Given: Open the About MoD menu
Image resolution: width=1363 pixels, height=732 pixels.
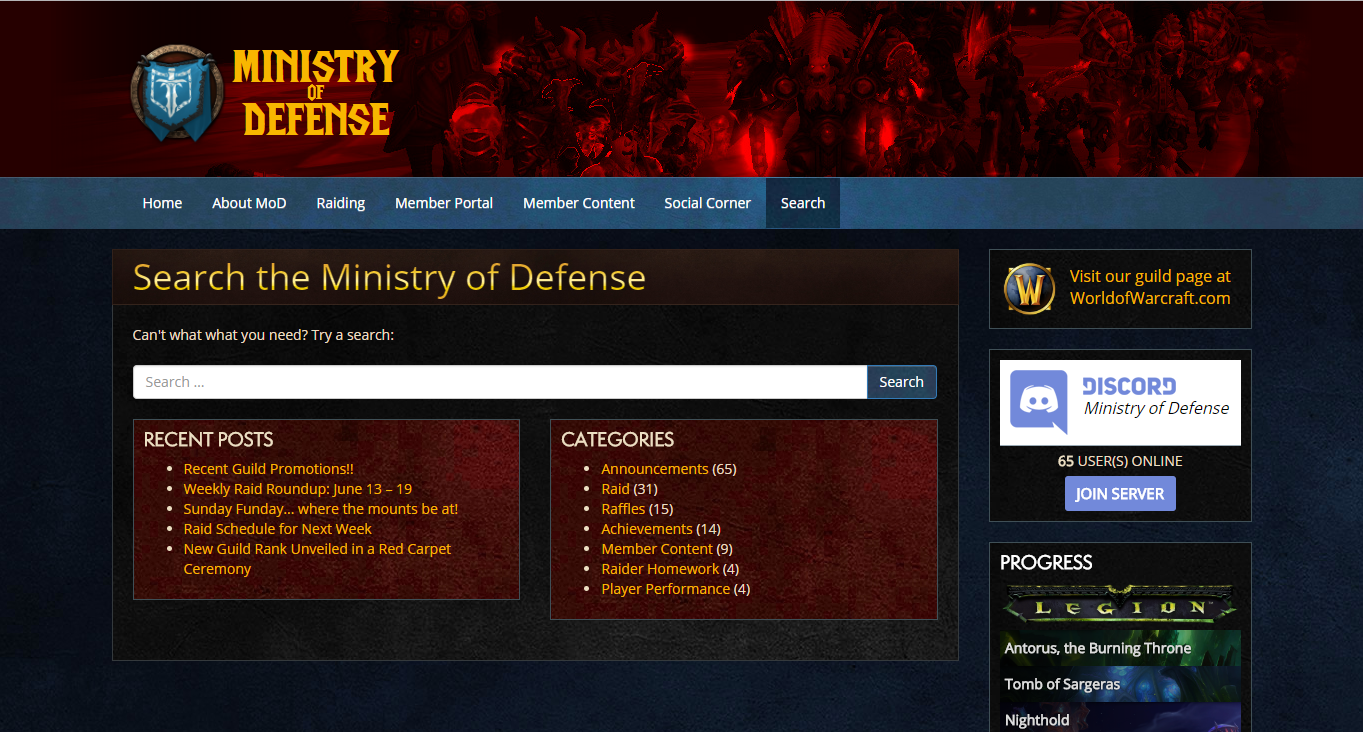Looking at the screenshot, I should point(249,203).
